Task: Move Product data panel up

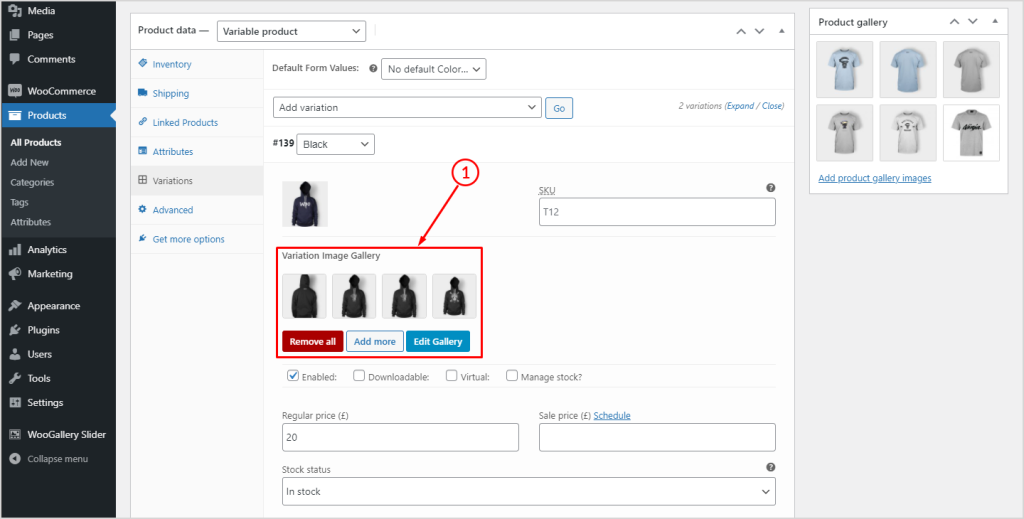Action: [x=741, y=31]
